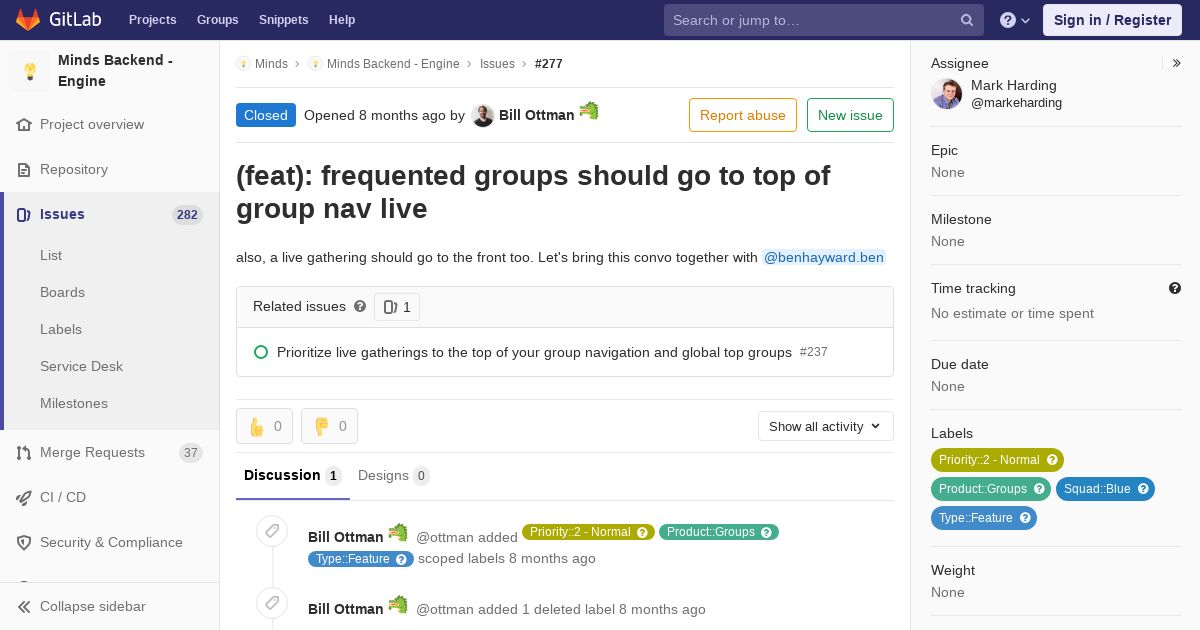Click the Repository file icon
Screen dimensions: 1200x630
24,170
